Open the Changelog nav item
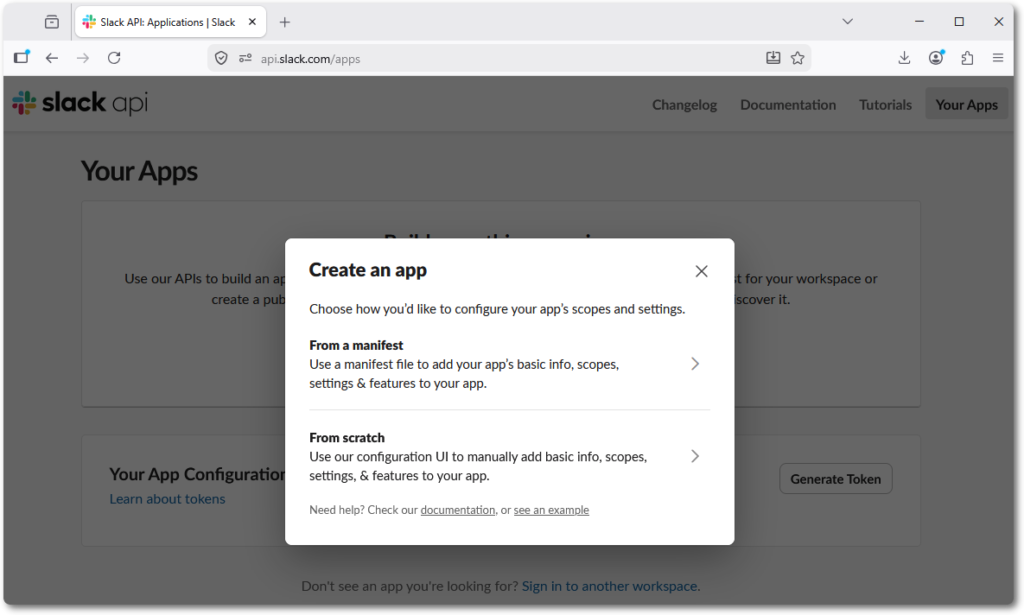This screenshot has width=1024, height=615. (x=684, y=104)
